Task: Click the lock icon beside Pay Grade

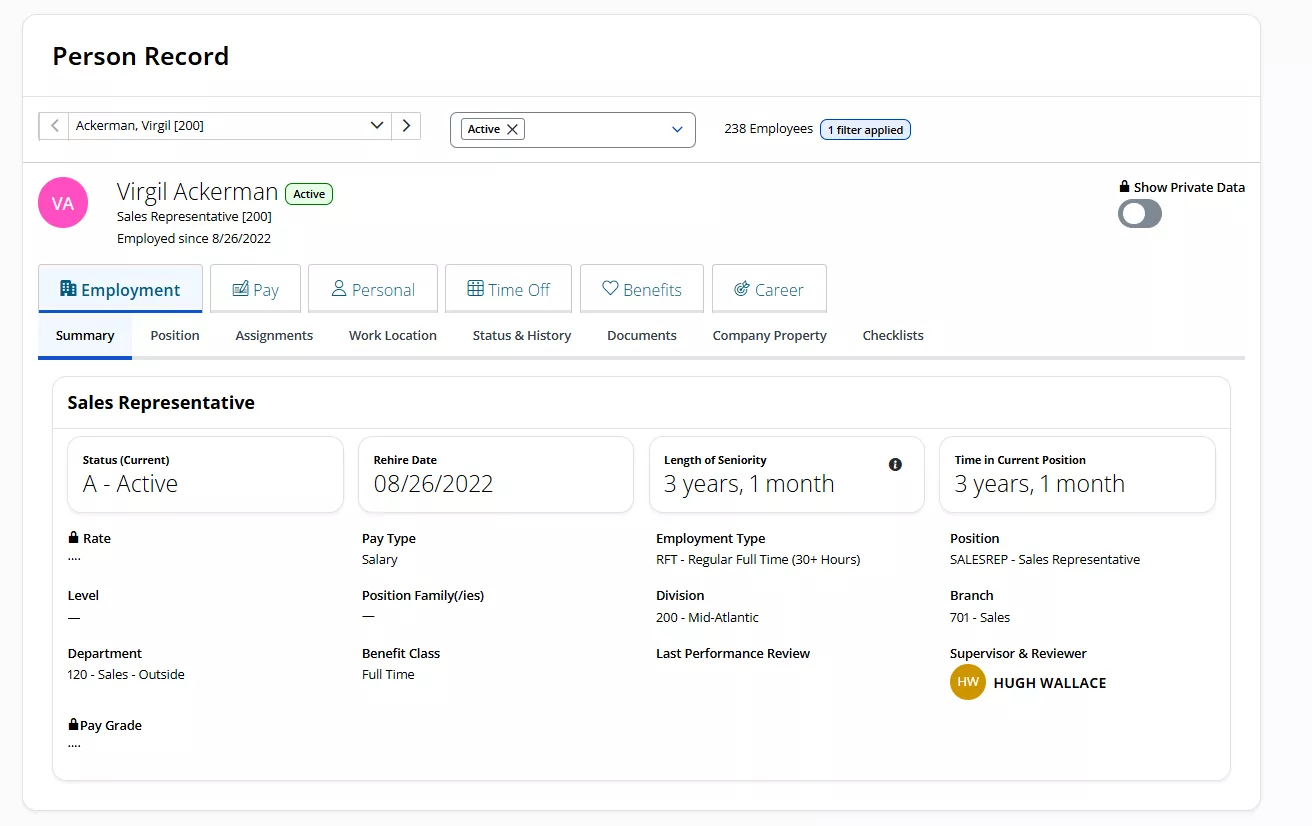Action: click(73, 725)
